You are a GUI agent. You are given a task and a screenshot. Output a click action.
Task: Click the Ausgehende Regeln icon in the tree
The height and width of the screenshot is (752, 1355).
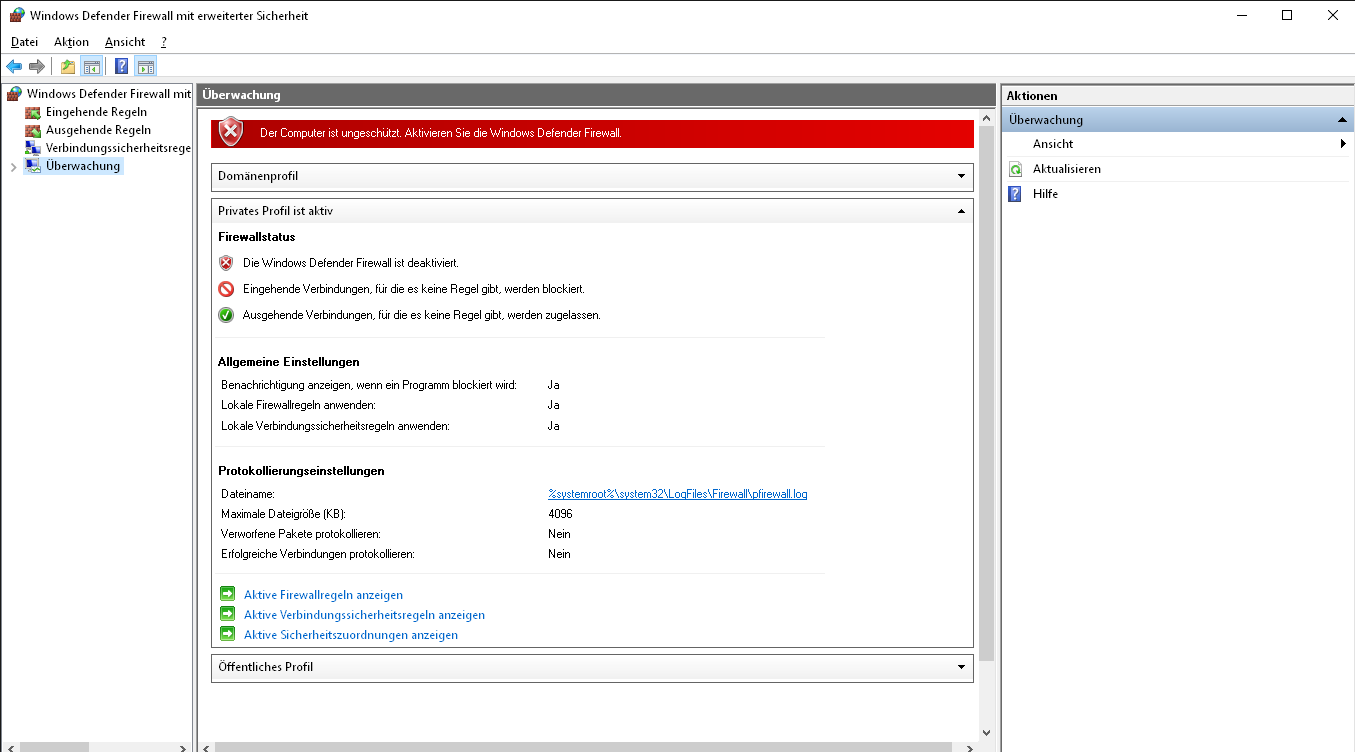click(x=33, y=130)
